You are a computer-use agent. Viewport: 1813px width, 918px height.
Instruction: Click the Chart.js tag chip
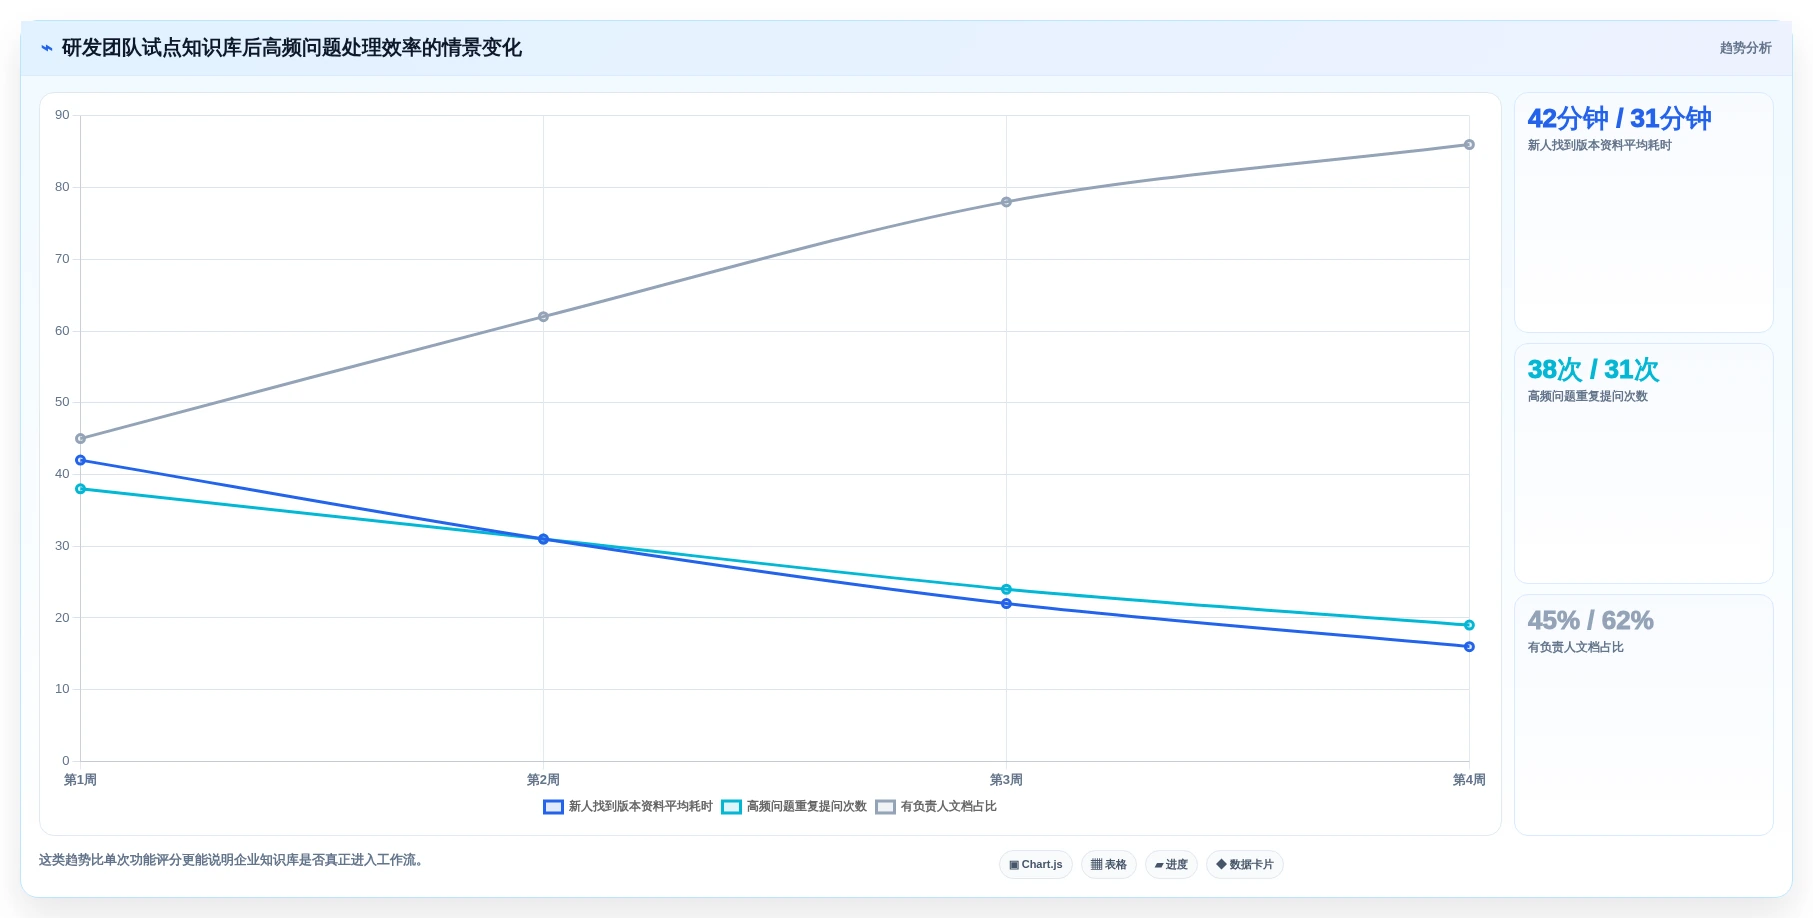[1036, 865]
